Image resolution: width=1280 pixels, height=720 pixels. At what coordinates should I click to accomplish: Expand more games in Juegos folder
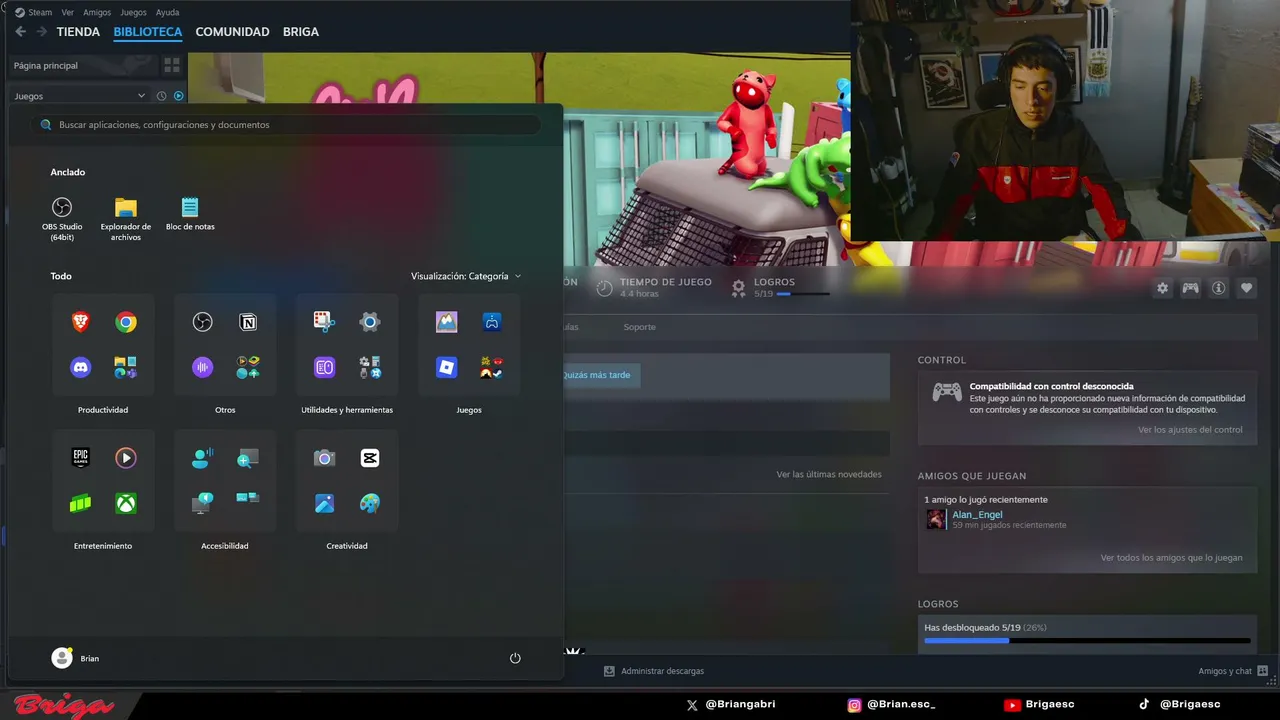pyautogui.click(x=492, y=367)
